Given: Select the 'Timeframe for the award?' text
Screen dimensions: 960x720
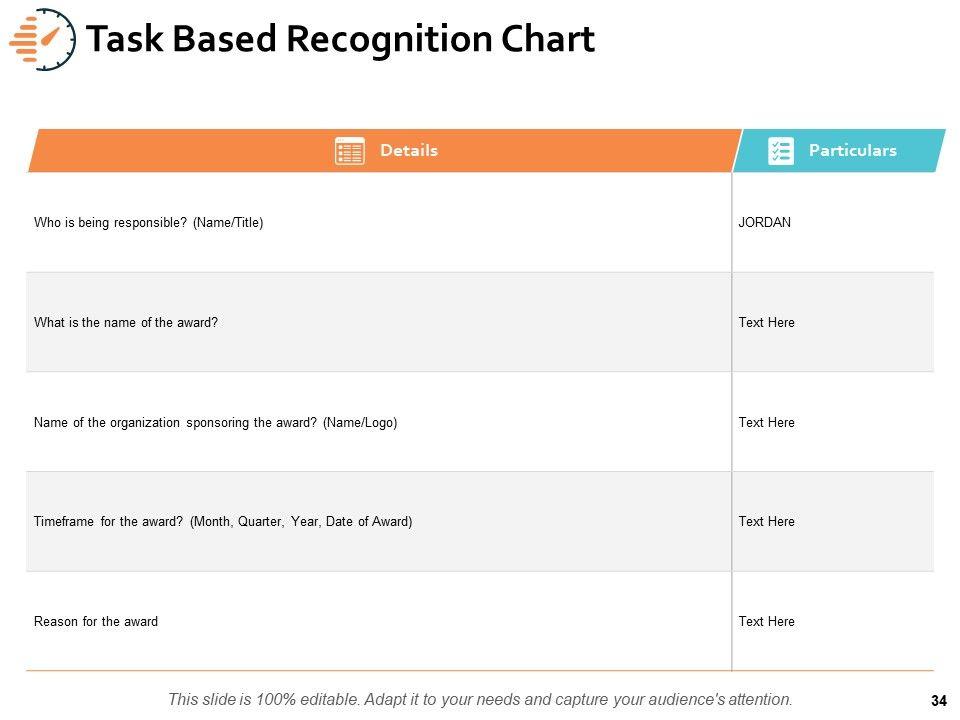Looking at the screenshot, I should pyautogui.click(x=223, y=522).
